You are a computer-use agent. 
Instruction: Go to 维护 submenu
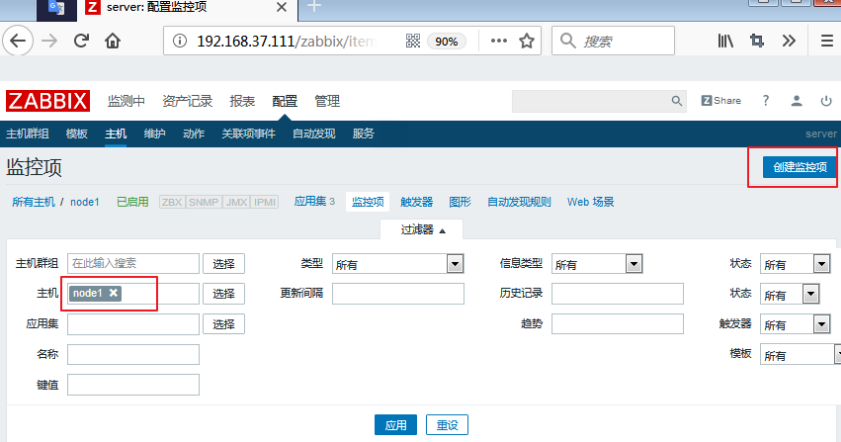(154, 134)
